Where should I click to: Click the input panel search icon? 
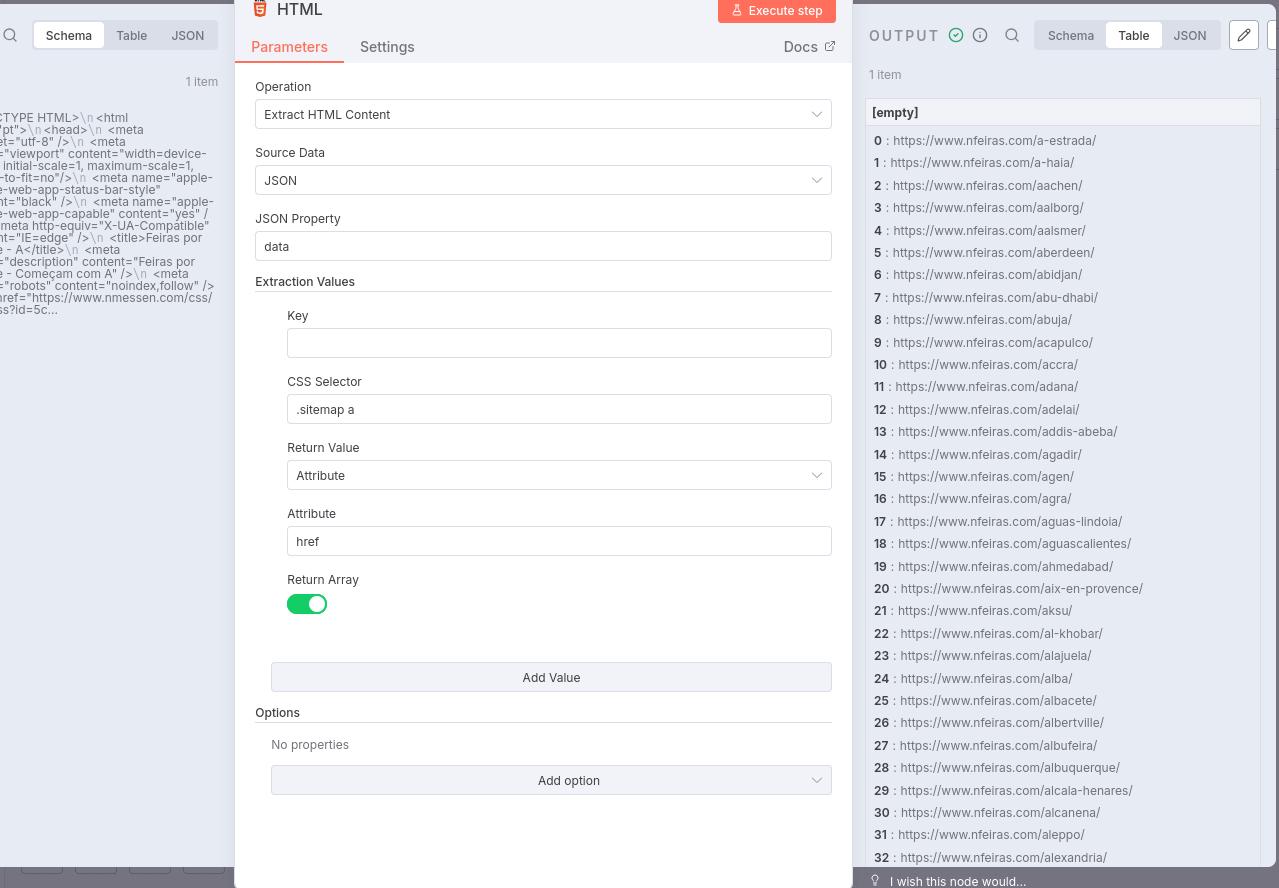10,35
